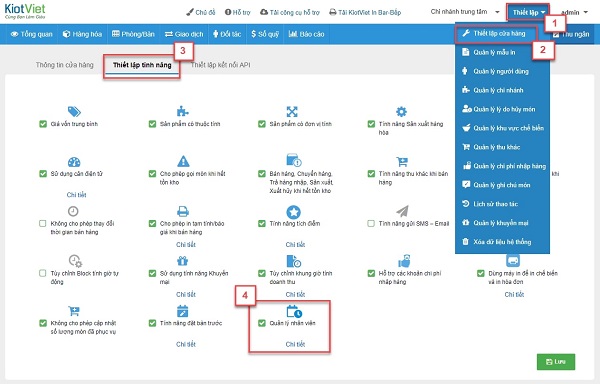The image size is (600, 384).
Task: Switch to Thông tin cửa hàng tab
Action: point(65,65)
